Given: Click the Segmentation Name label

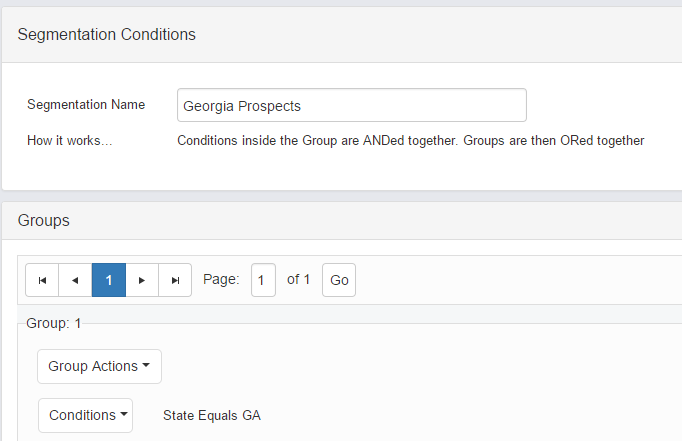Looking at the screenshot, I should (86, 105).
